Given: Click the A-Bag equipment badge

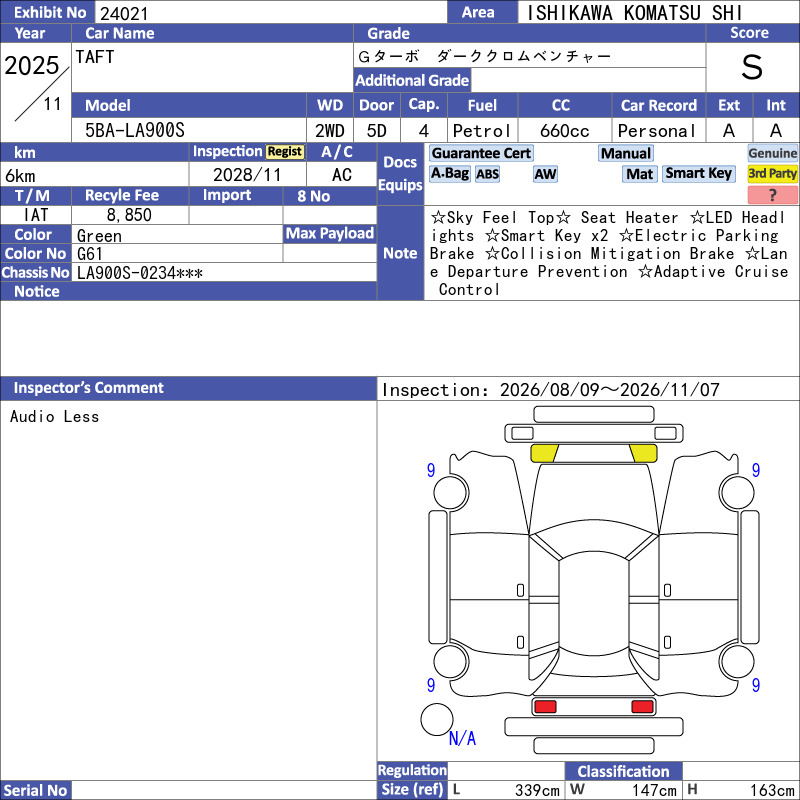Looking at the screenshot, I should click(x=449, y=173).
